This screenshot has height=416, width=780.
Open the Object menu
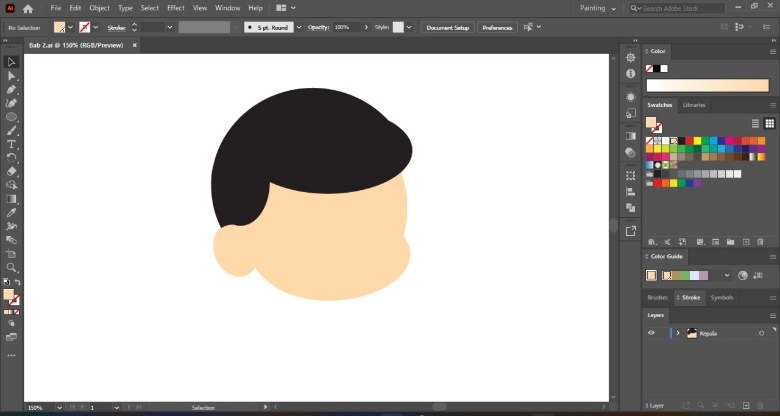tap(99, 8)
